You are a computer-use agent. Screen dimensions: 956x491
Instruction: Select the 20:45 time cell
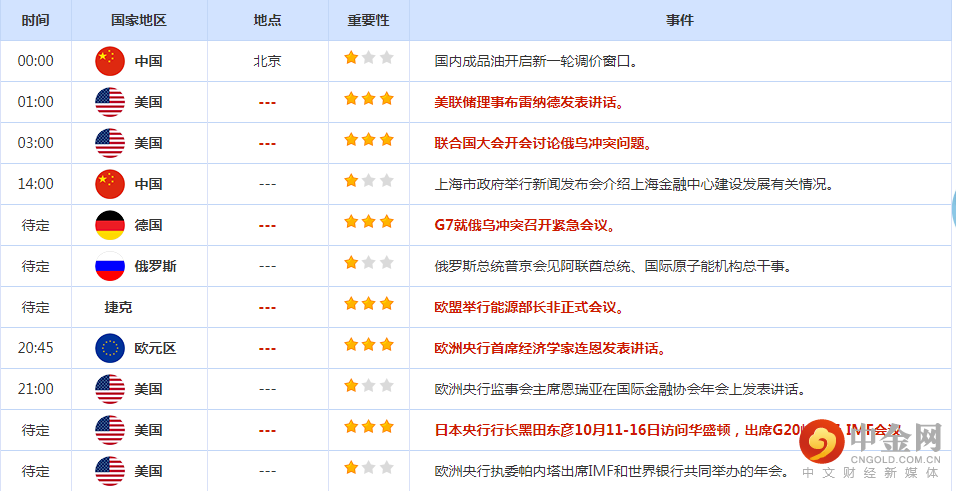pyautogui.click(x=35, y=348)
